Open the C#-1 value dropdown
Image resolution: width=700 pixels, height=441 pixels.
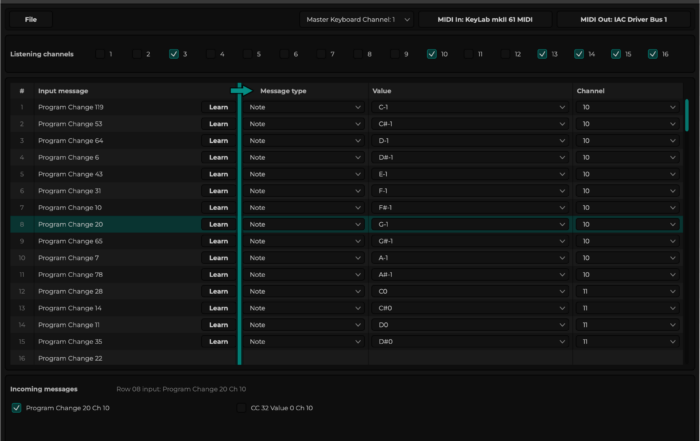pos(470,124)
